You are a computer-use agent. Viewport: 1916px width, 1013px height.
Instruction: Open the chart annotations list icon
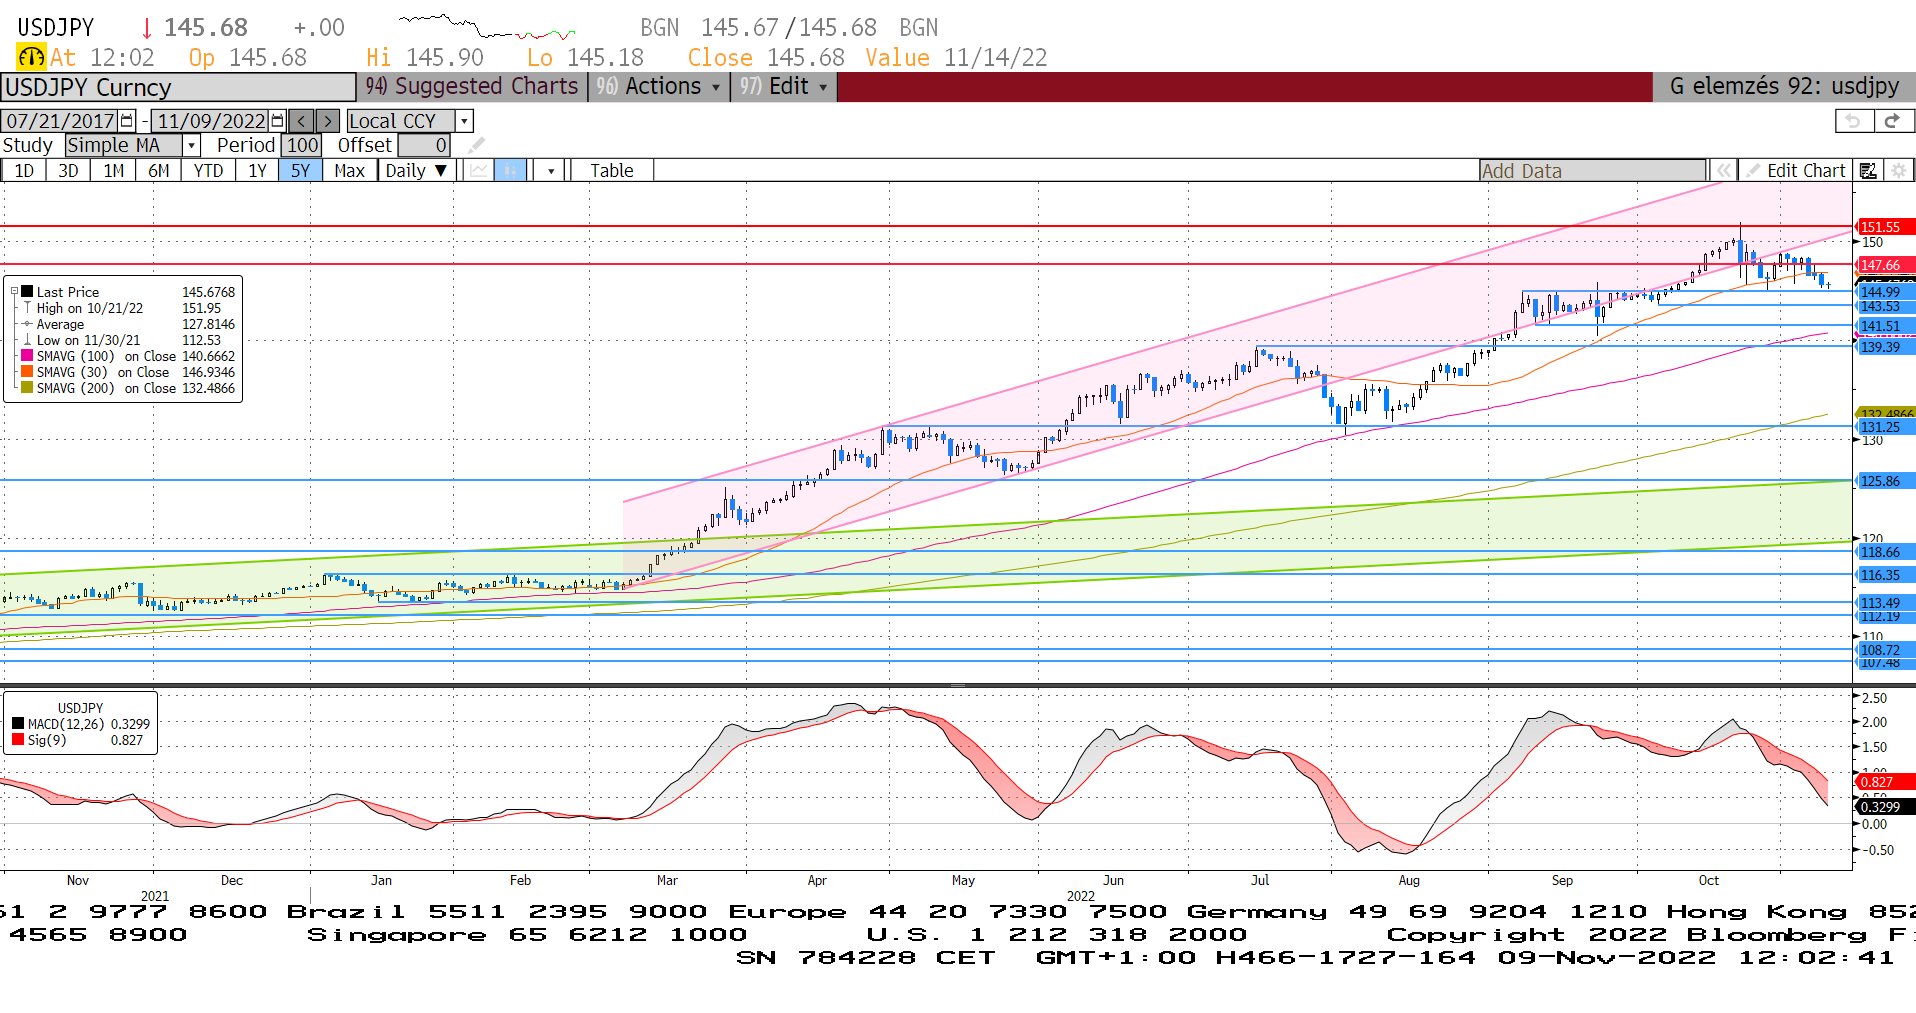pyautogui.click(x=1868, y=171)
